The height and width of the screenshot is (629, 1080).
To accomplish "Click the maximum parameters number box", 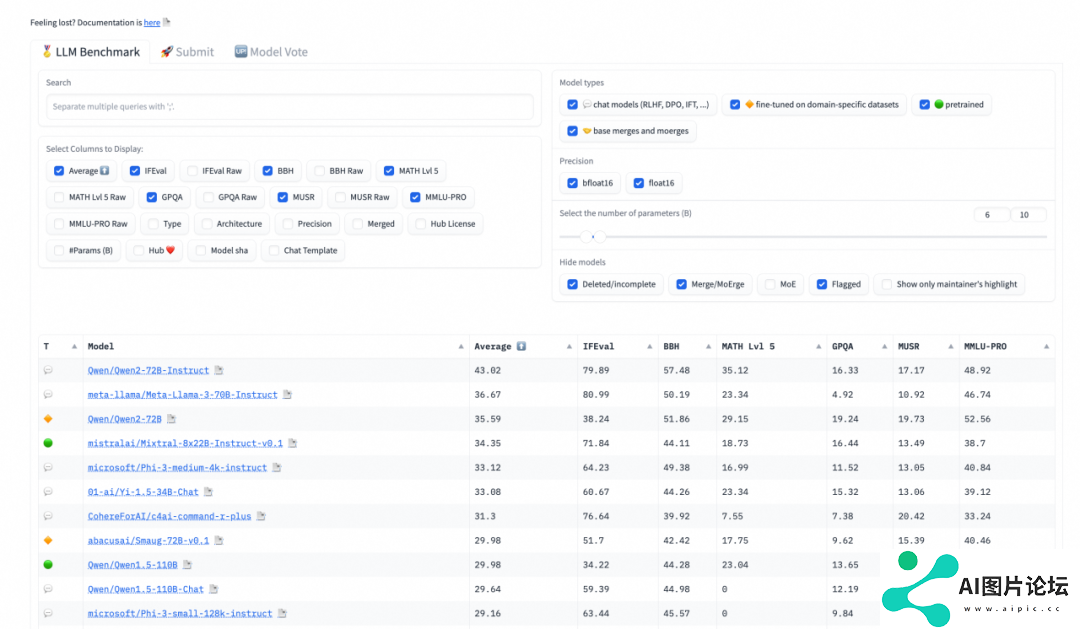I will tap(1028, 215).
